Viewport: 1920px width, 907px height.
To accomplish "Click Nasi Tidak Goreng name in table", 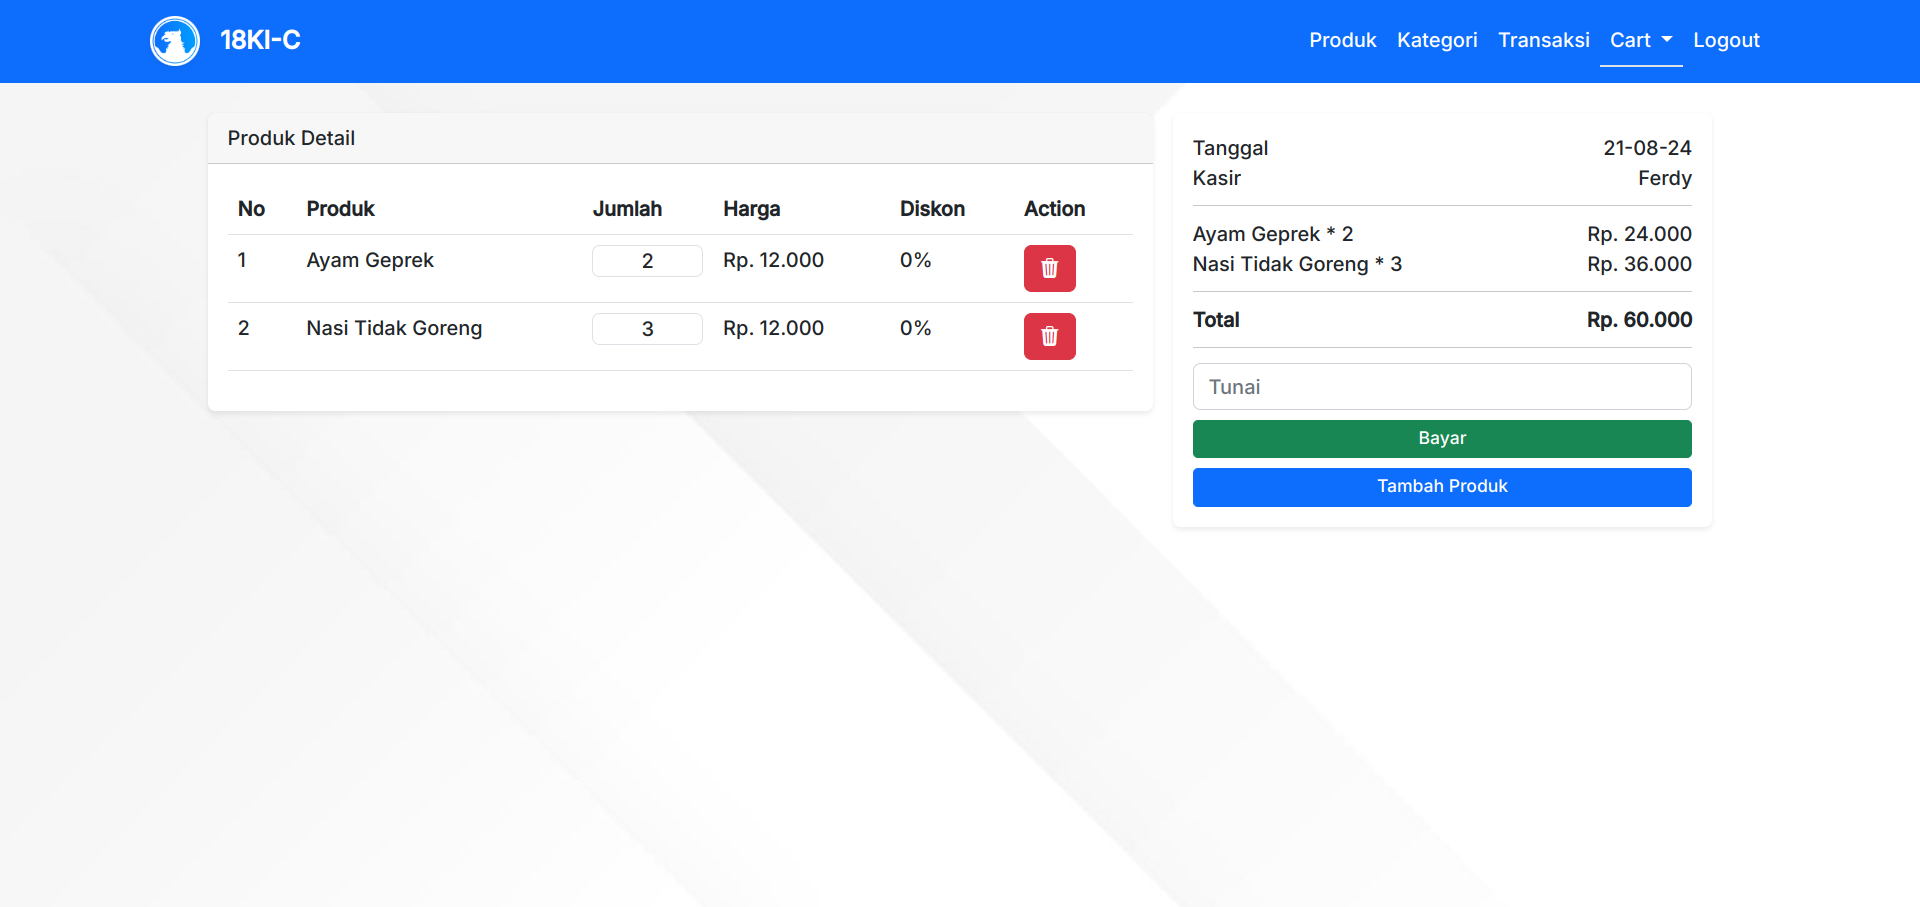I will point(394,328).
